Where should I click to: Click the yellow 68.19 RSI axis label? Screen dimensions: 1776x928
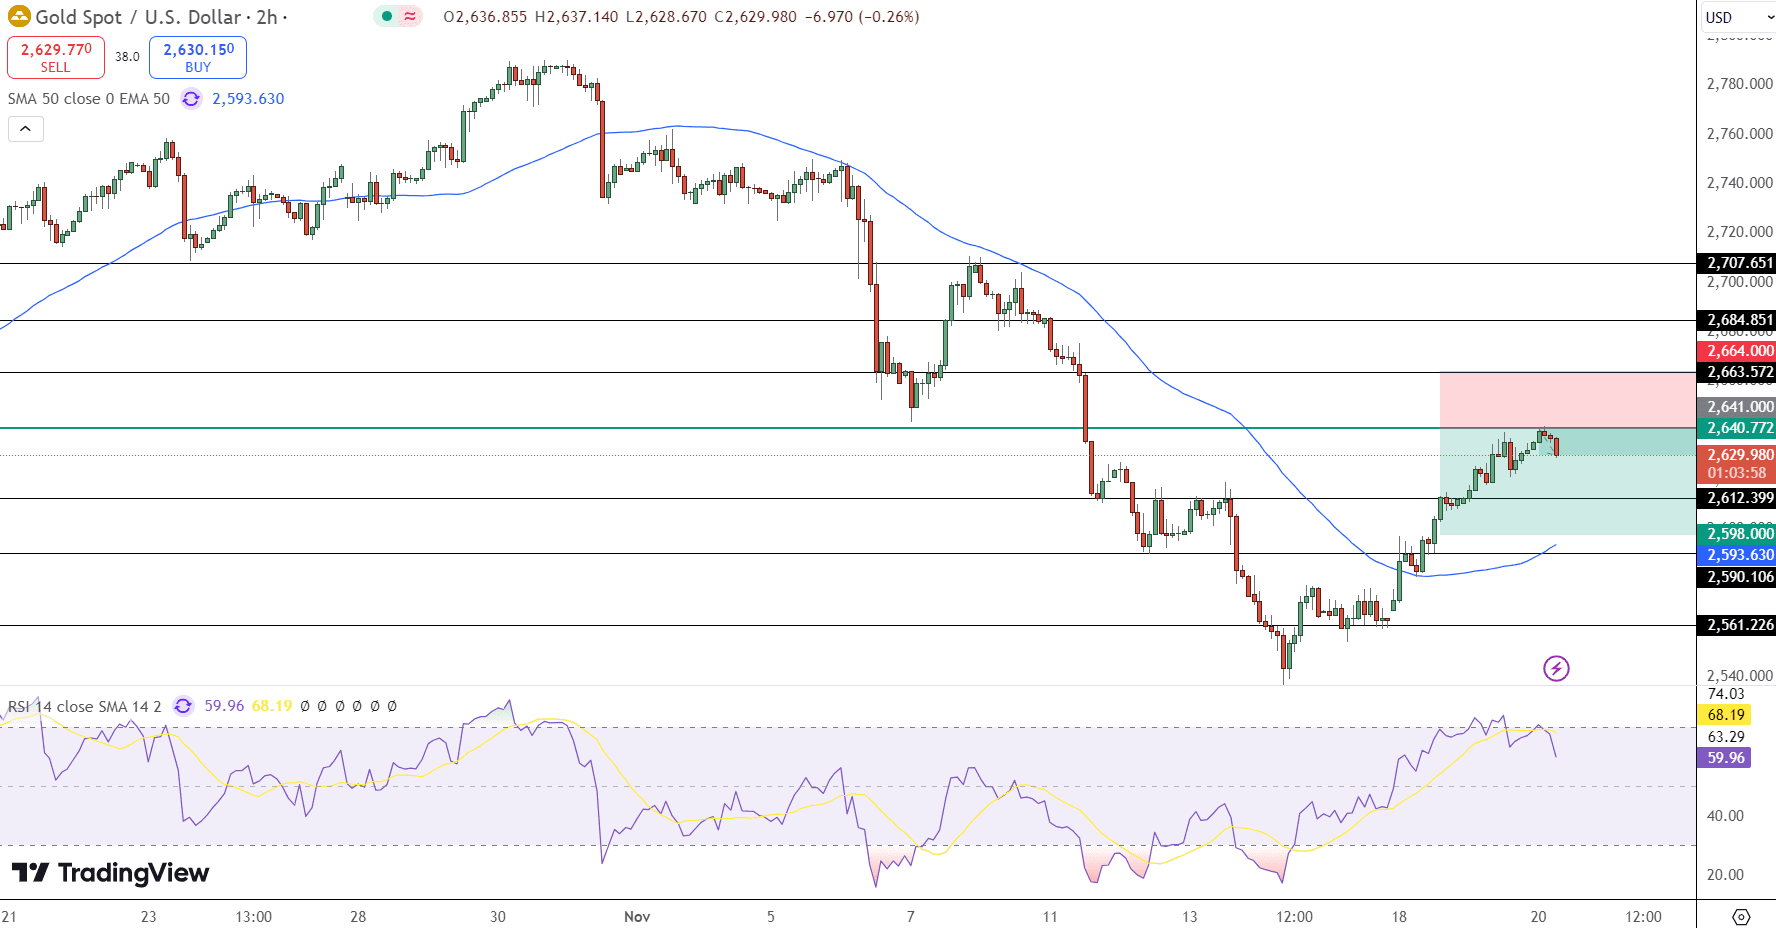tap(1725, 715)
